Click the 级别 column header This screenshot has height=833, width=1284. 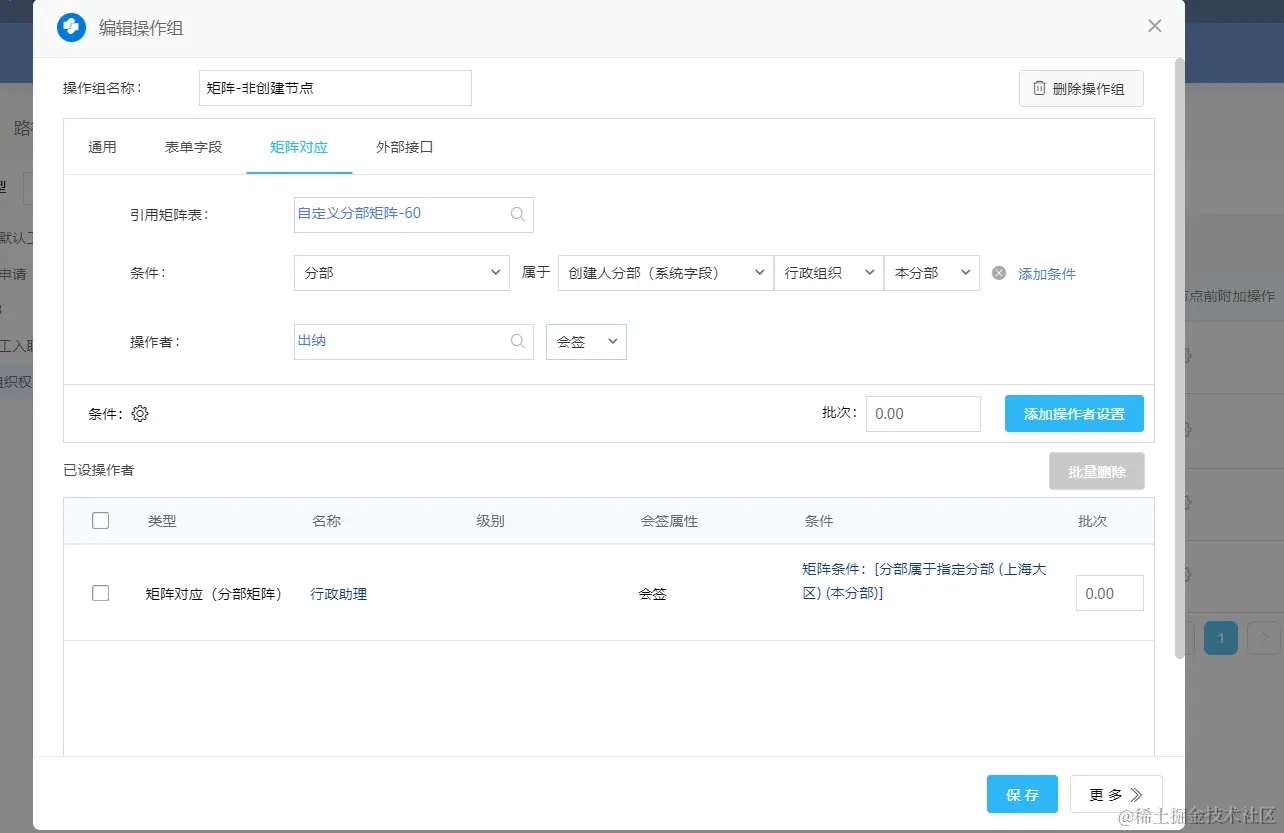point(490,521)
